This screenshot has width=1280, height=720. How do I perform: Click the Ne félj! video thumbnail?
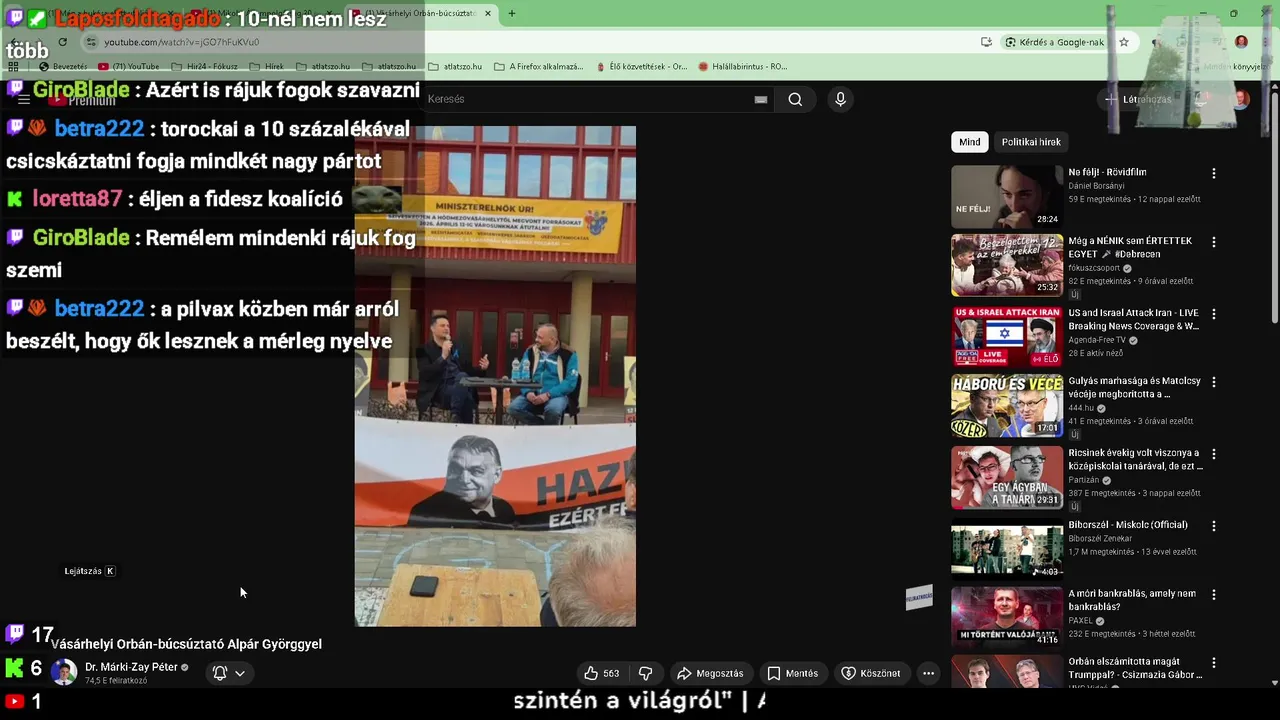(x=1007, y=197)
